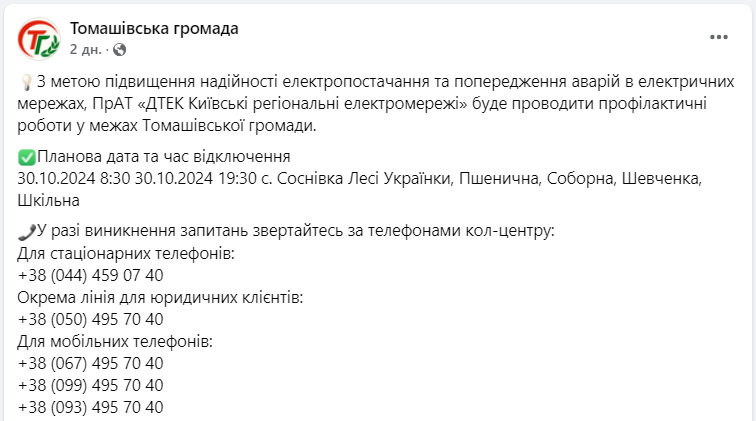
Task: Click "Окрема лінія для юридичних клієнтів:" text
Action: (160, 298)
